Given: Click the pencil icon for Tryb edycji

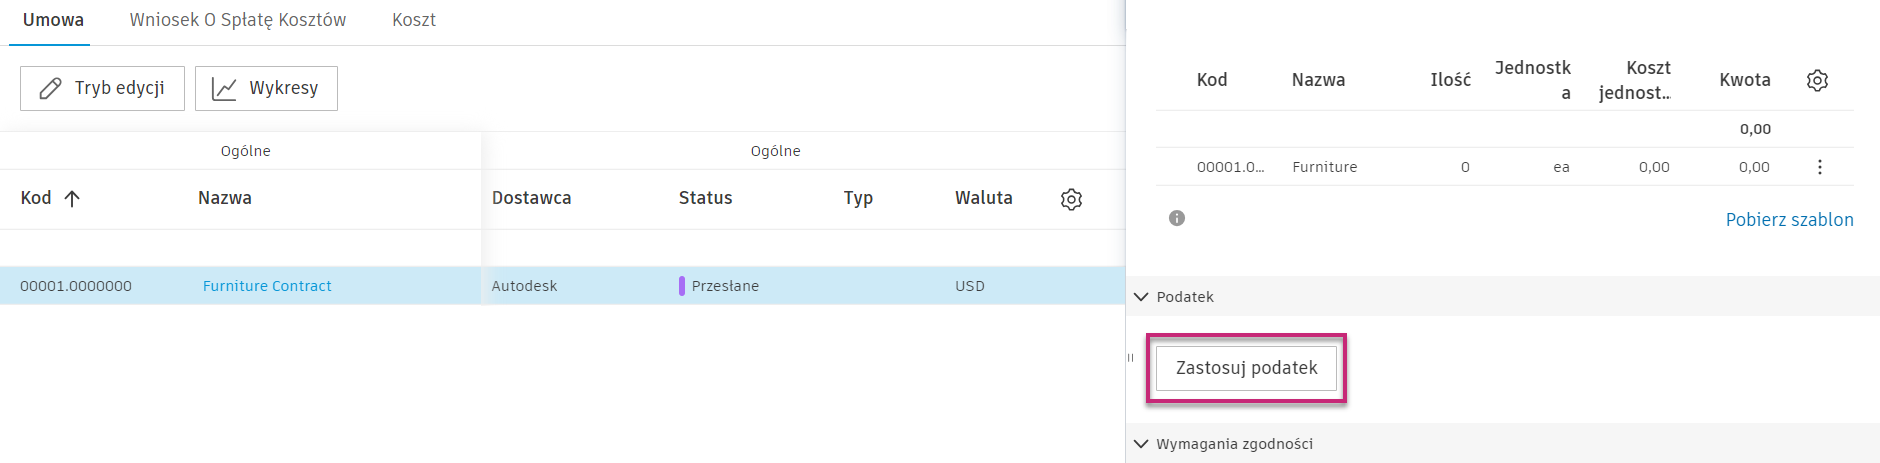Looking at the screenshot, I should 50,89.
